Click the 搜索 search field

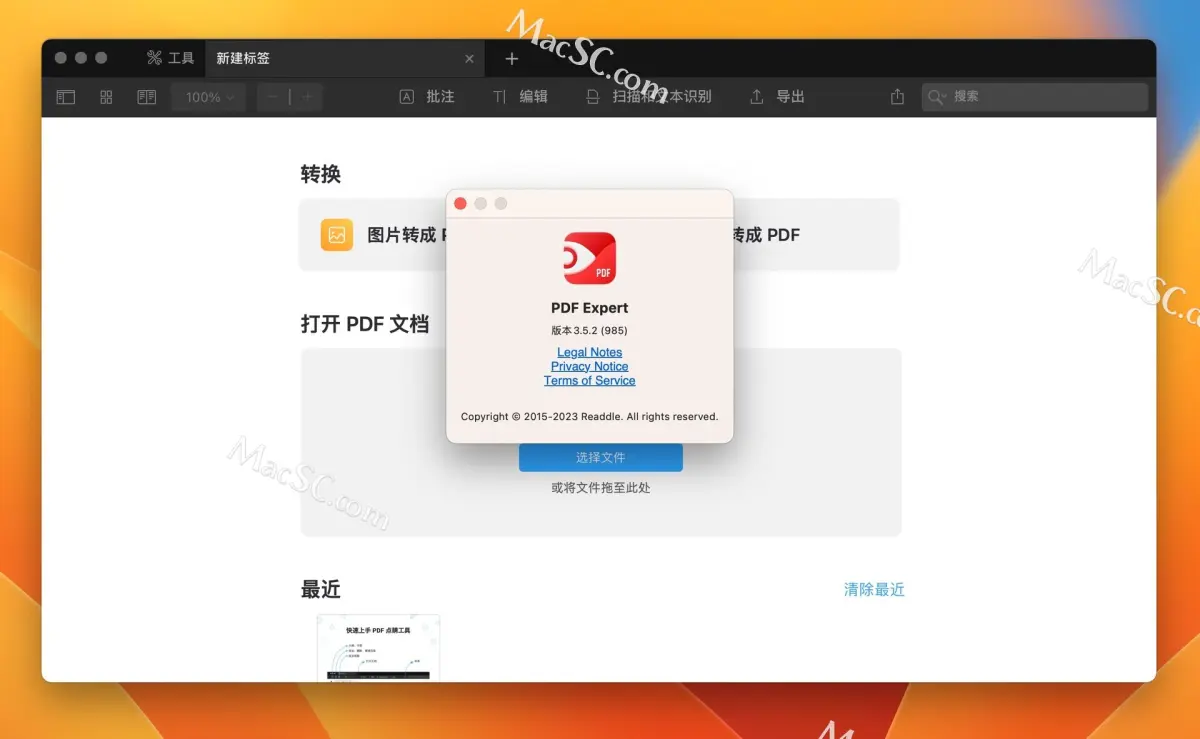pyautogui.click(x=1034, y=97)
